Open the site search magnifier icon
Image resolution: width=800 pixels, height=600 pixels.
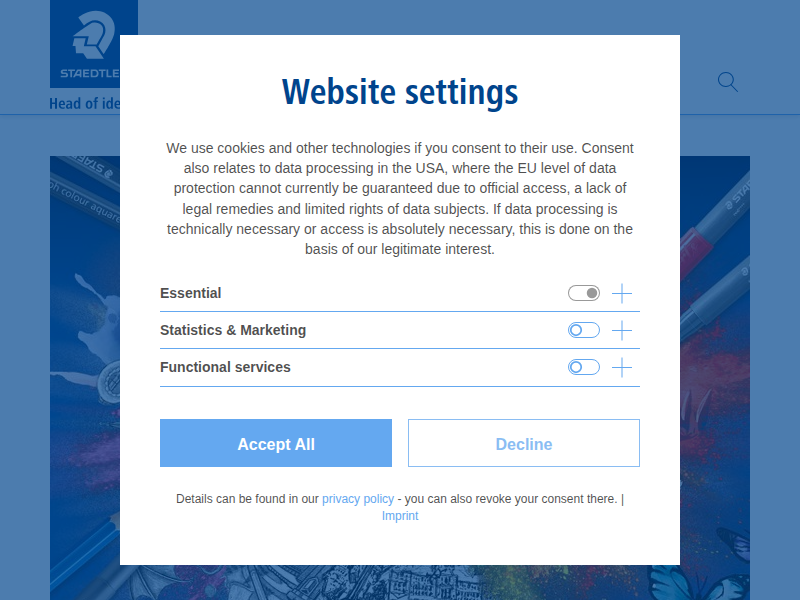728,82
